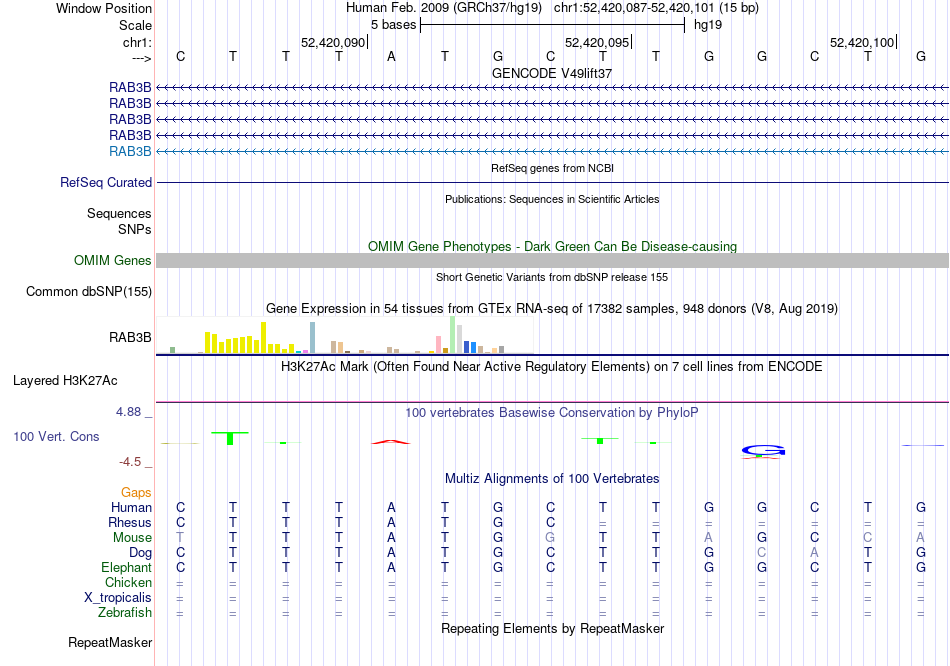Viewport: 950px width, 666px height.
Task: Click the RefSeq genes from NCBI title
Action: coord(552,168)
